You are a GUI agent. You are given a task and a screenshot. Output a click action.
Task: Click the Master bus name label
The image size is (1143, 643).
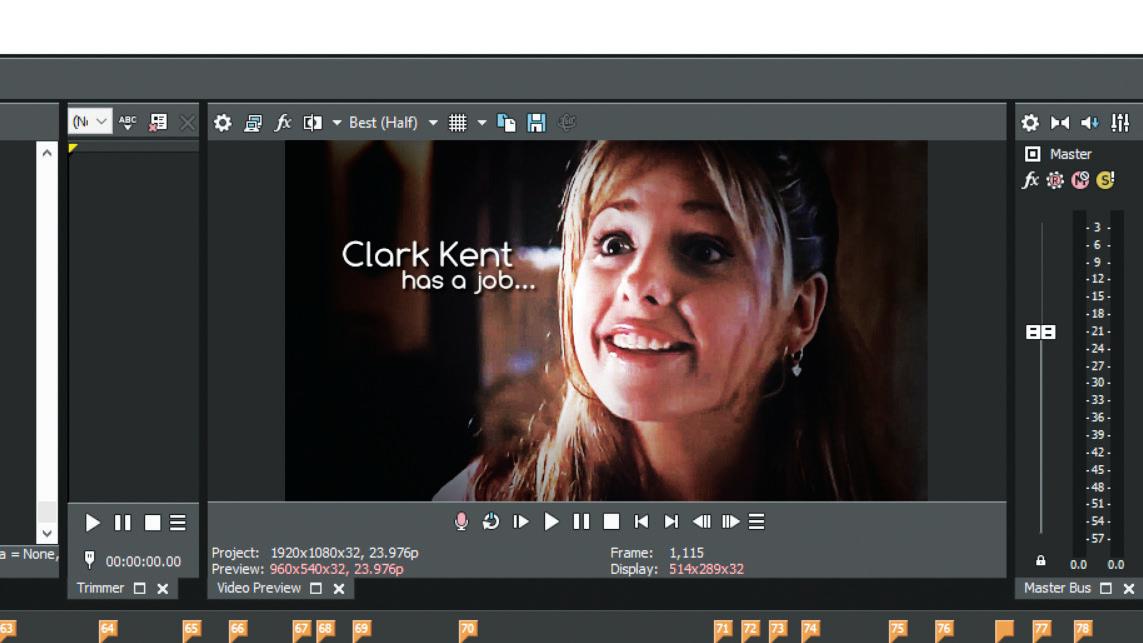(x=1071, y=154)
